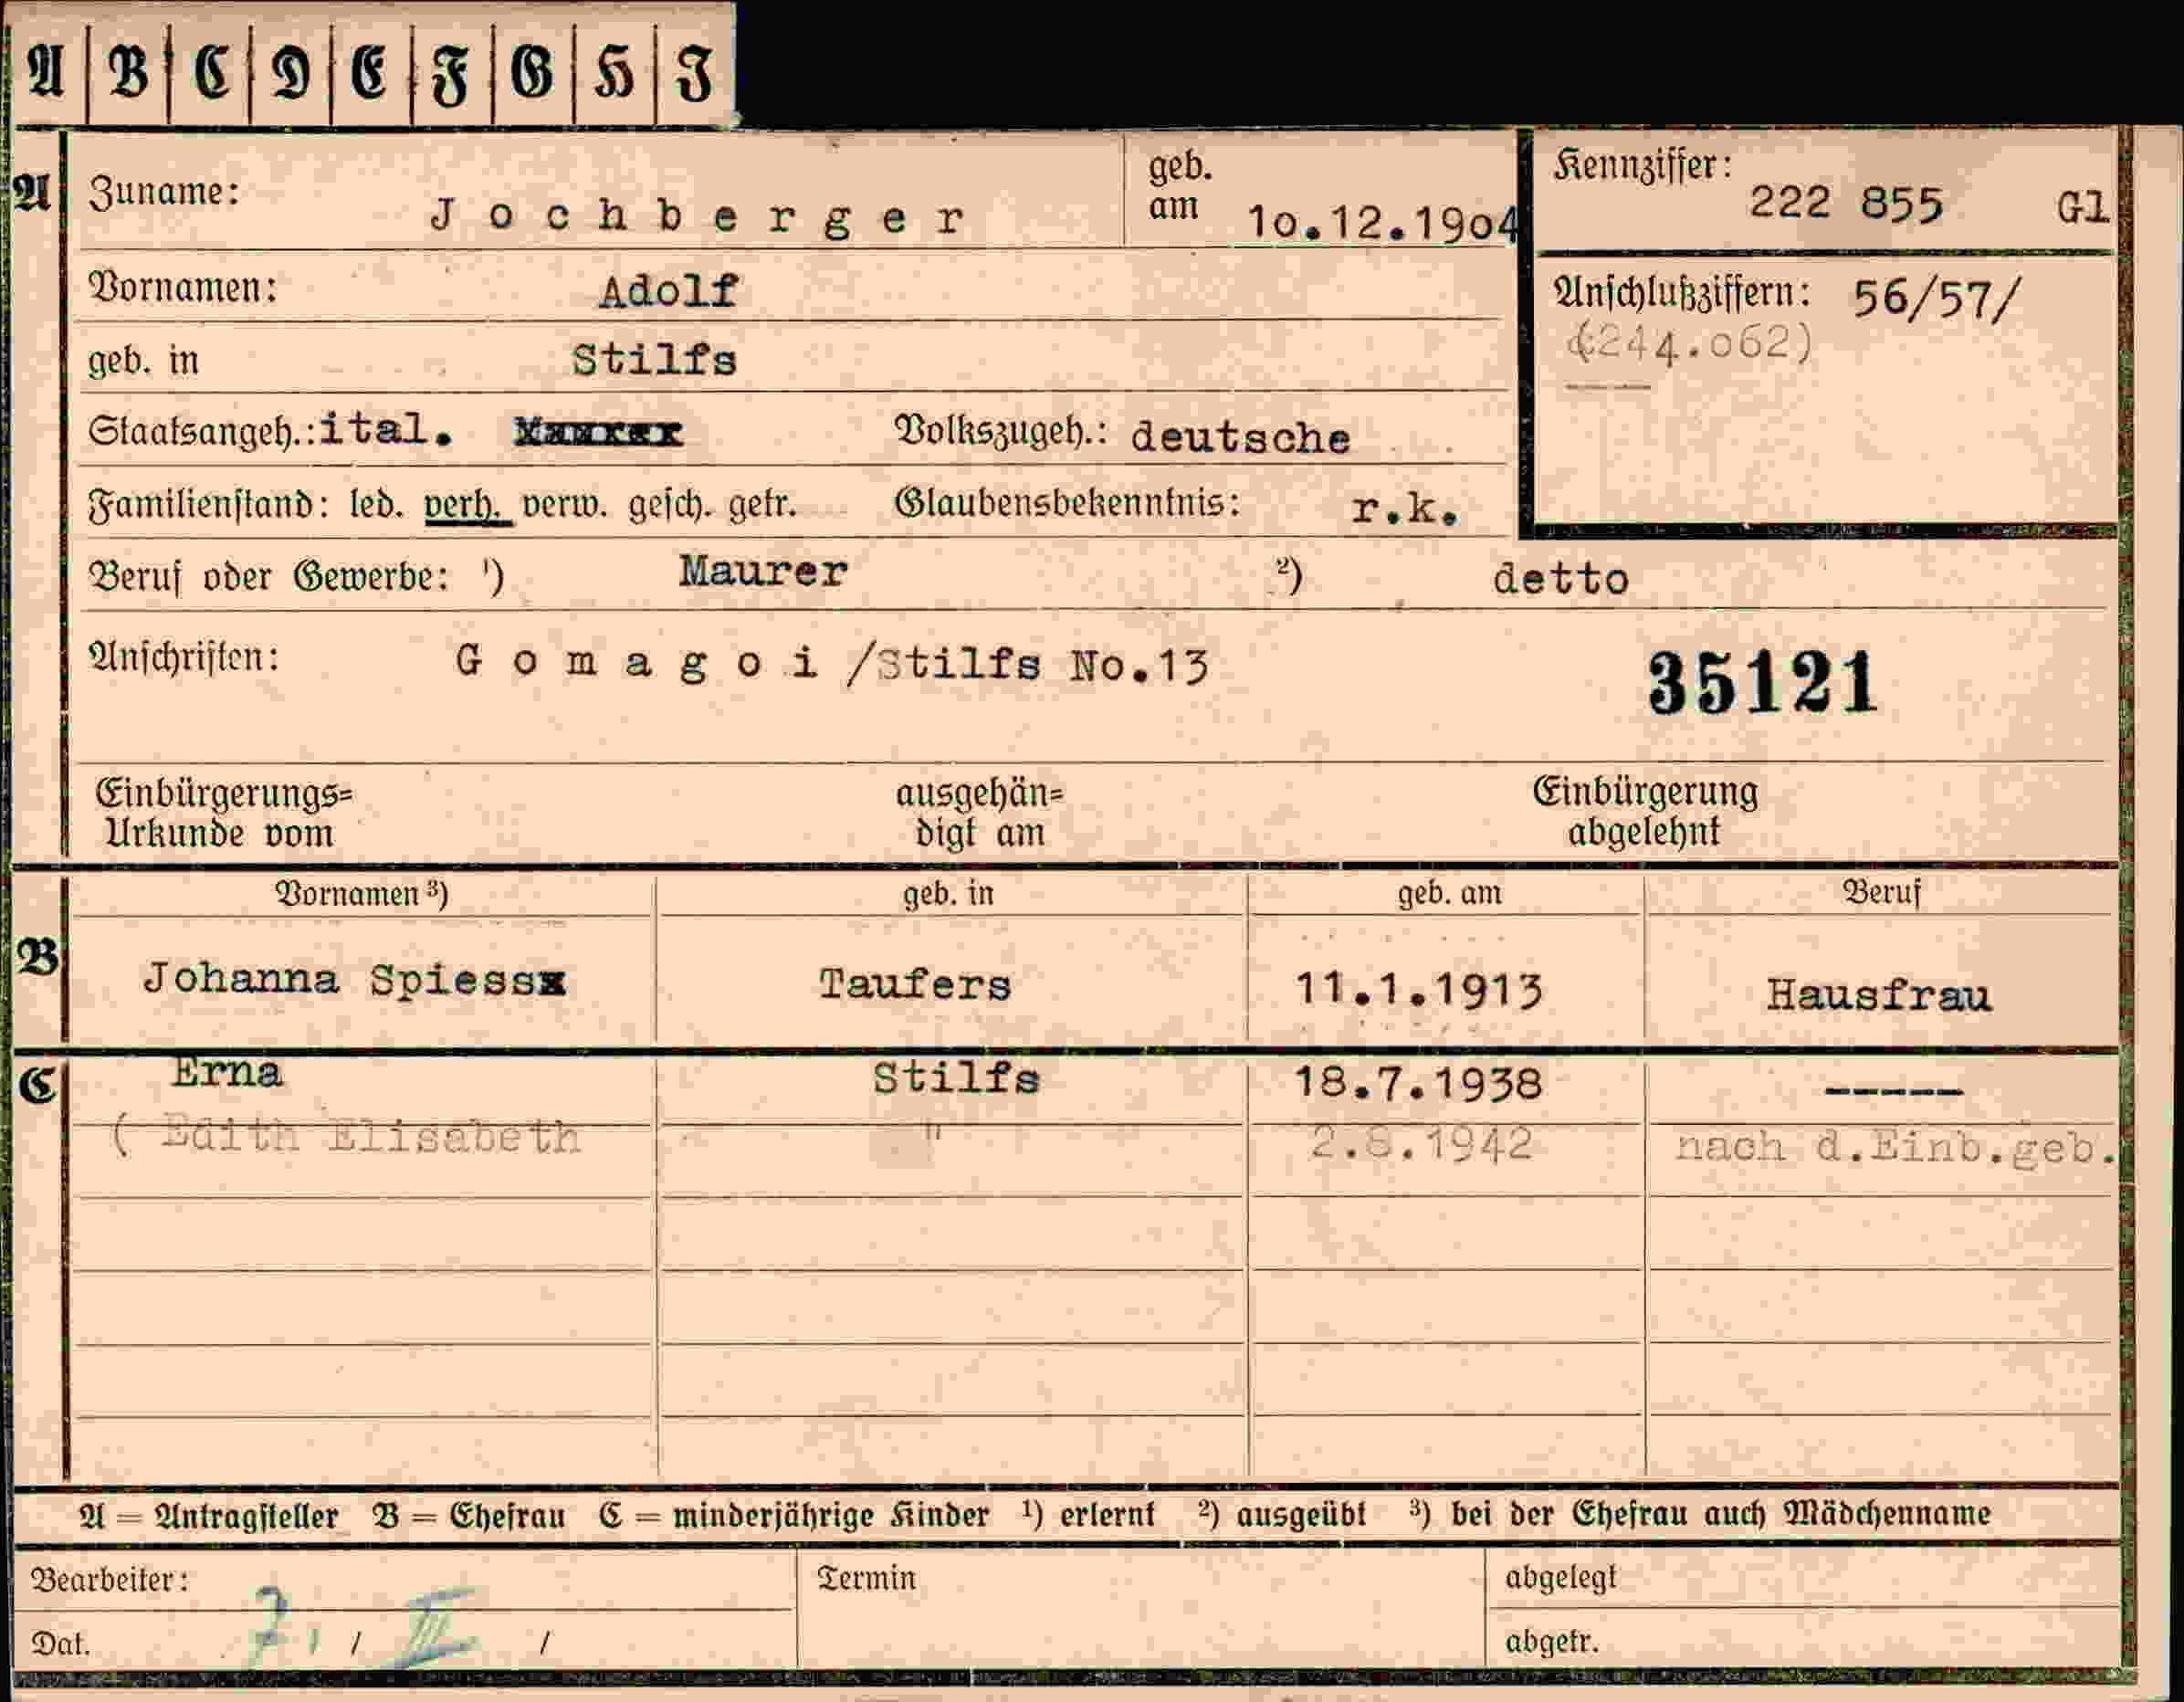Click the ausgehändigt am label
Viewport: 2184px width, 1702px height.
979,813
